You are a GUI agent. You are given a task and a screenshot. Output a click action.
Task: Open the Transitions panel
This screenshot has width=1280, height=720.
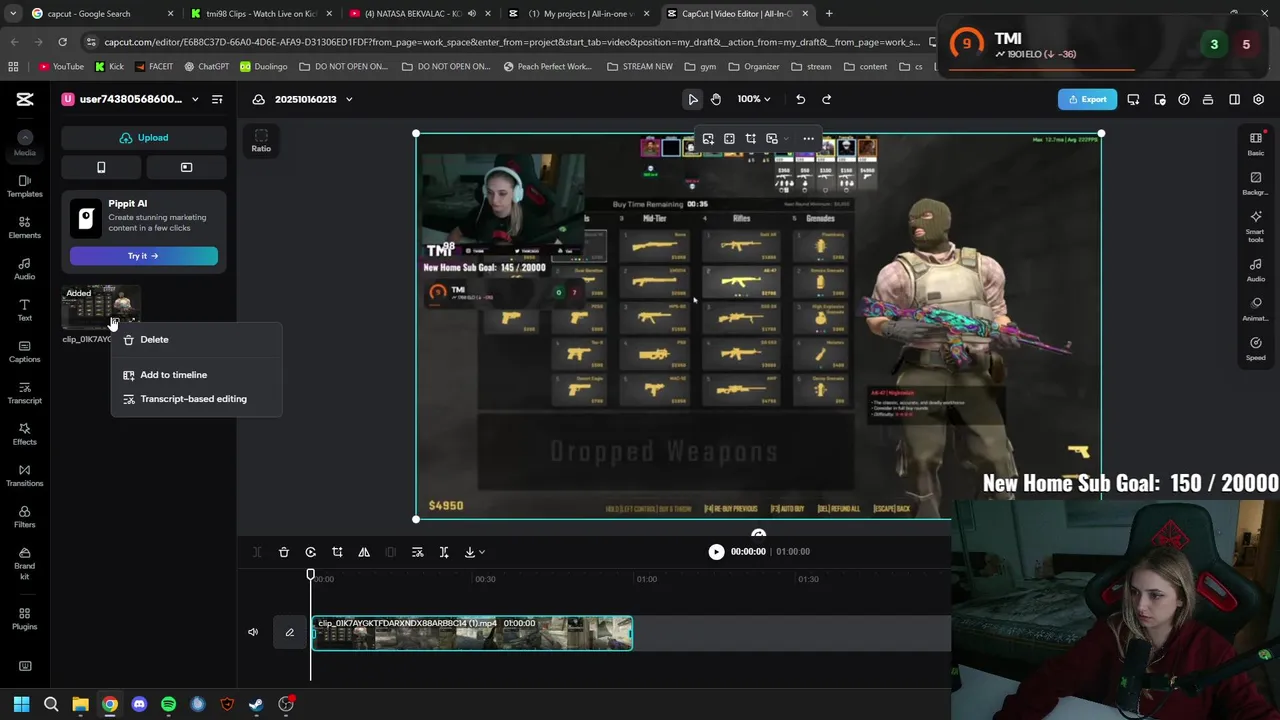pyautogui.click(x=25, y=476)
